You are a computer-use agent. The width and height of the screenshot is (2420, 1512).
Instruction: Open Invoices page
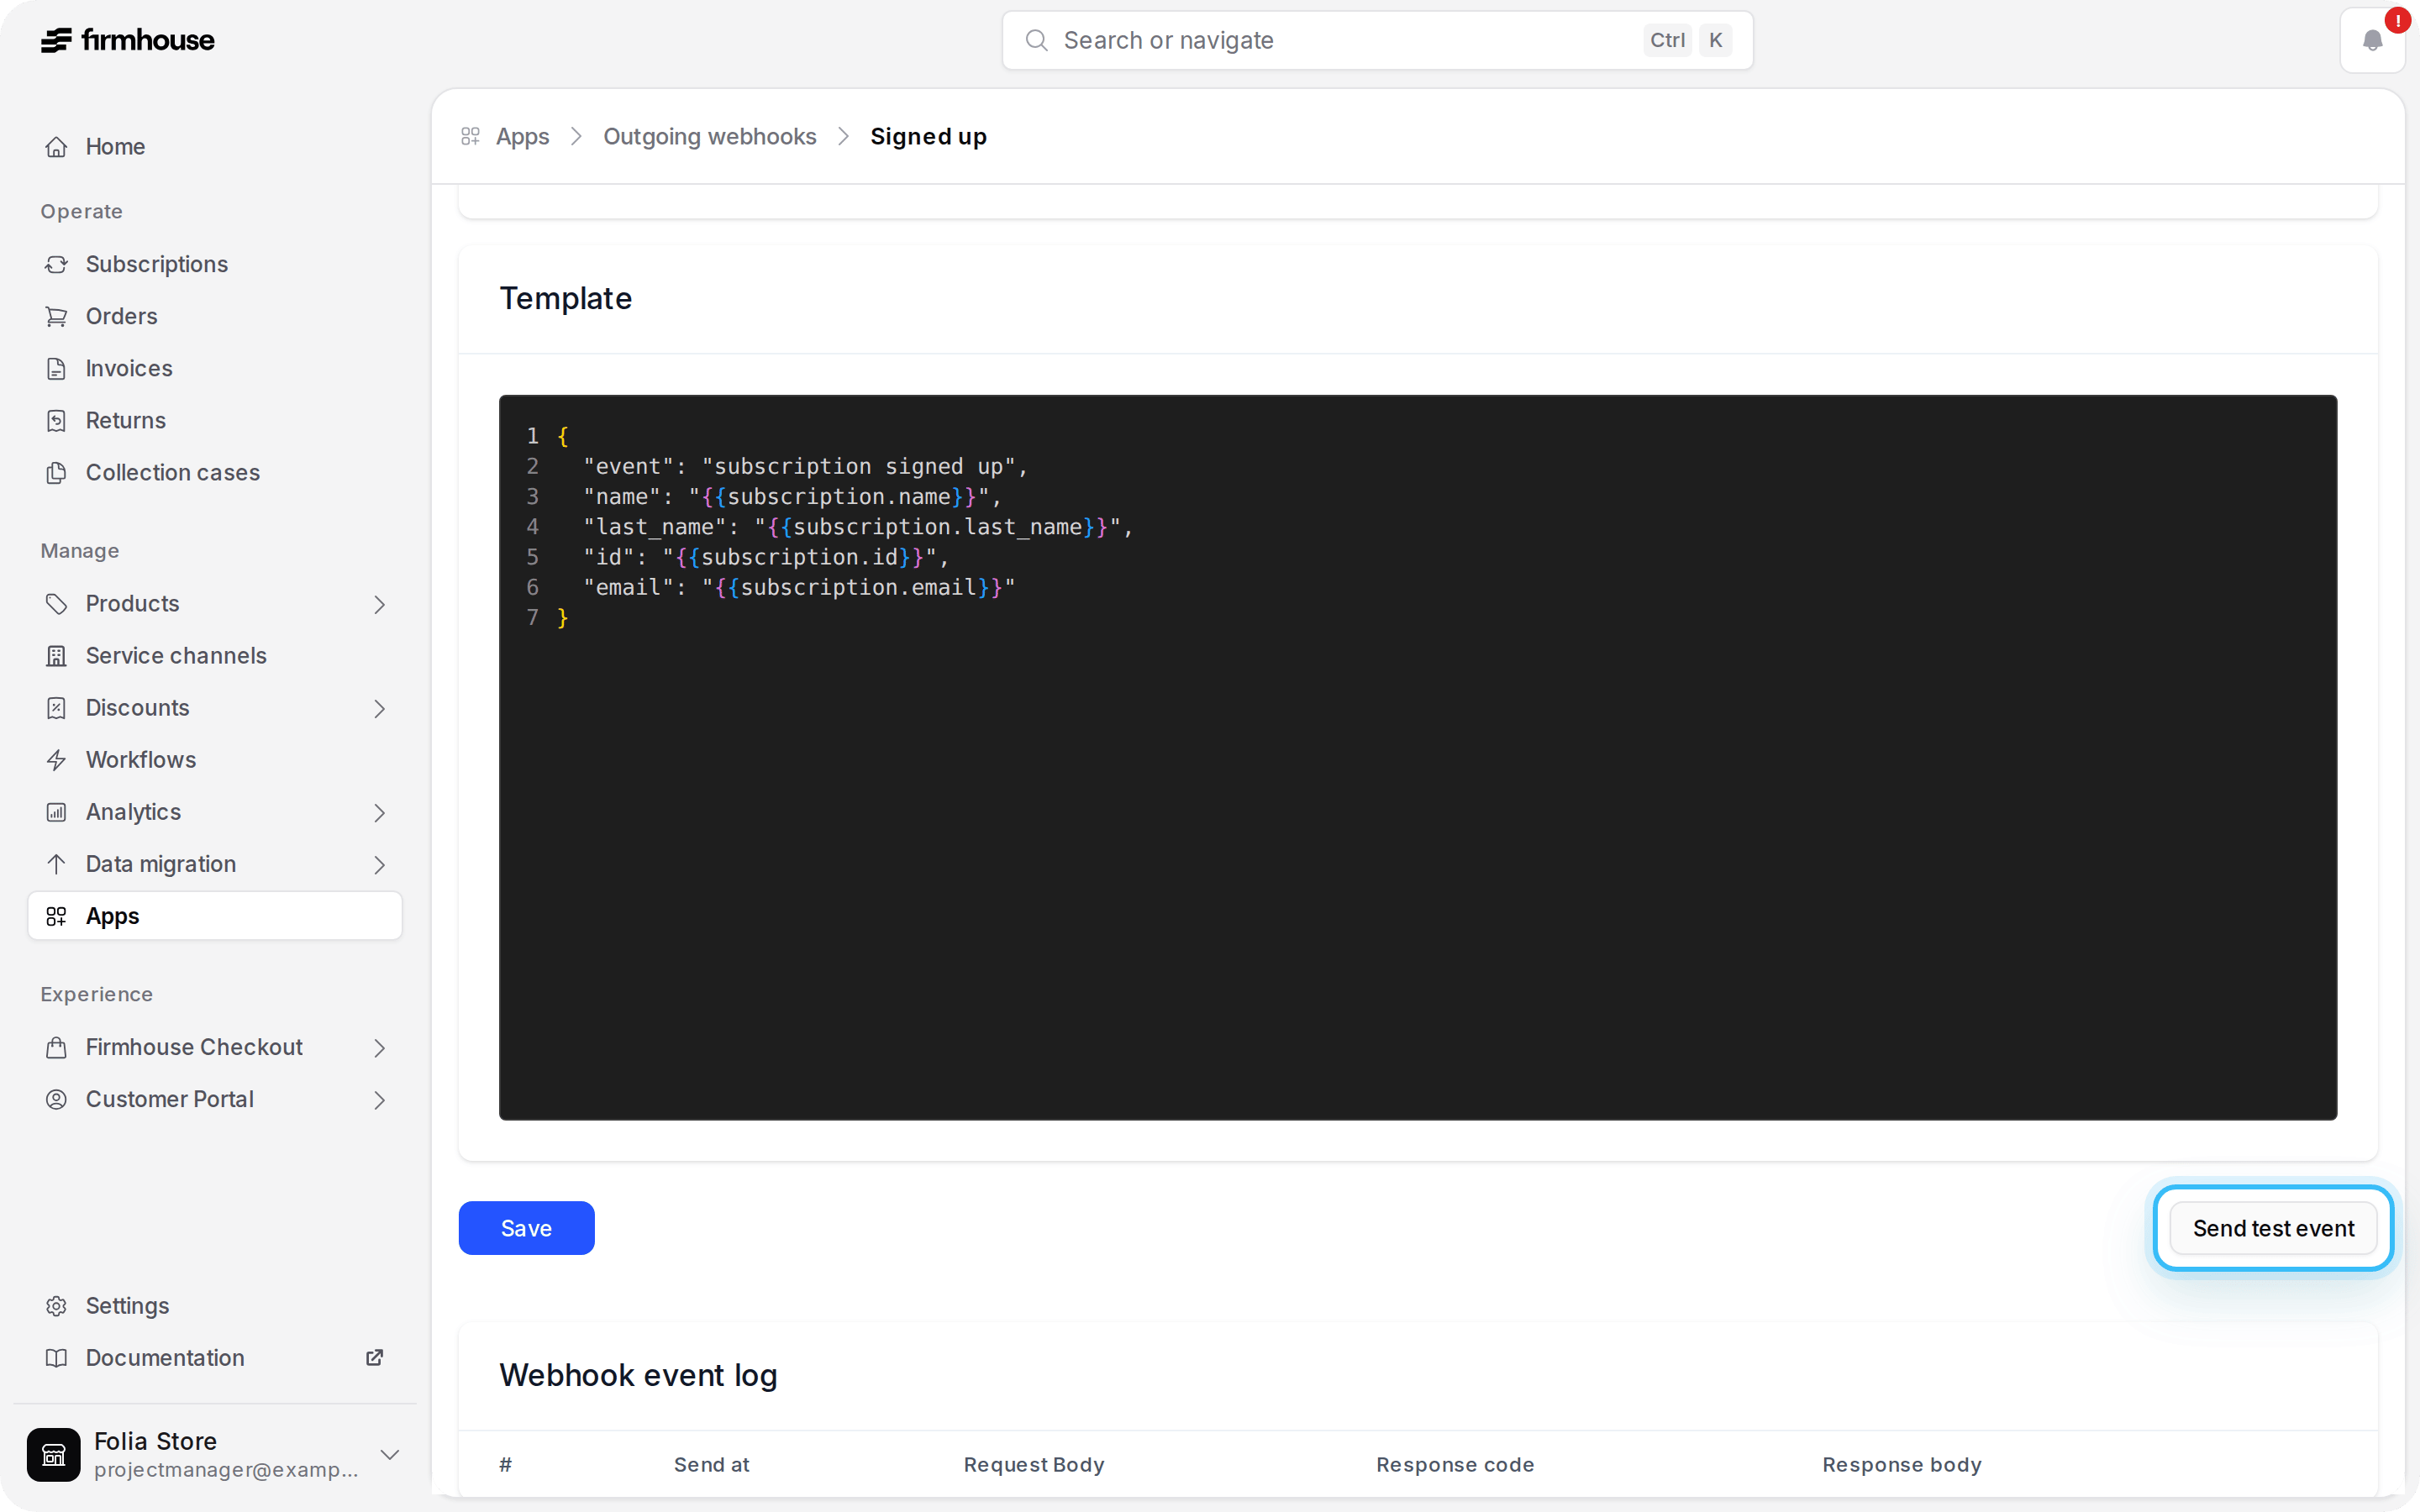tap(215, 368)
